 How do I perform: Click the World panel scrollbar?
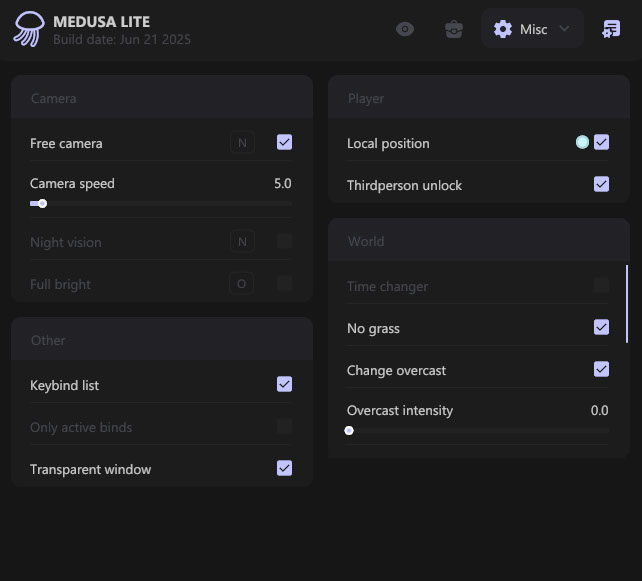627,304
